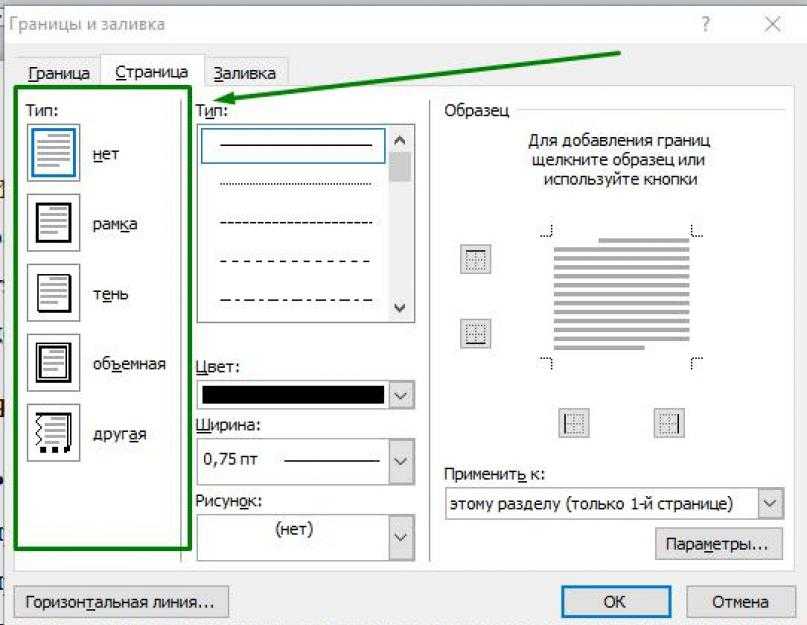This screenshot has width=807, height=625.
Task: Choose the 'другая' custom border icon
Action: click(54, 432)
